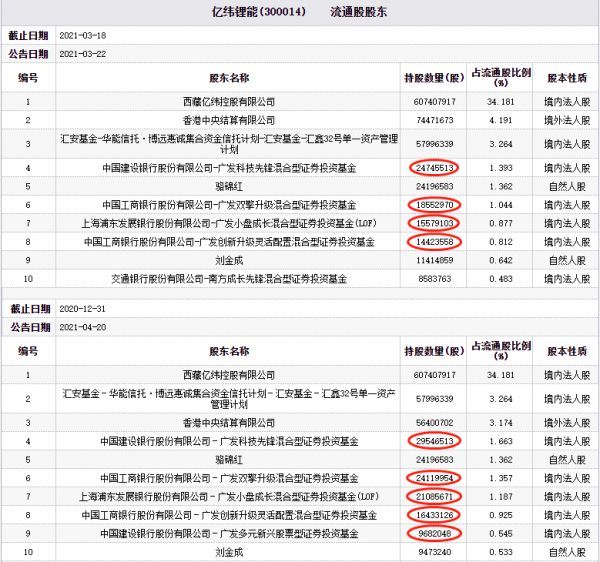
Task: Select 刘金成's holding 11414859
Action: (435, 260)
